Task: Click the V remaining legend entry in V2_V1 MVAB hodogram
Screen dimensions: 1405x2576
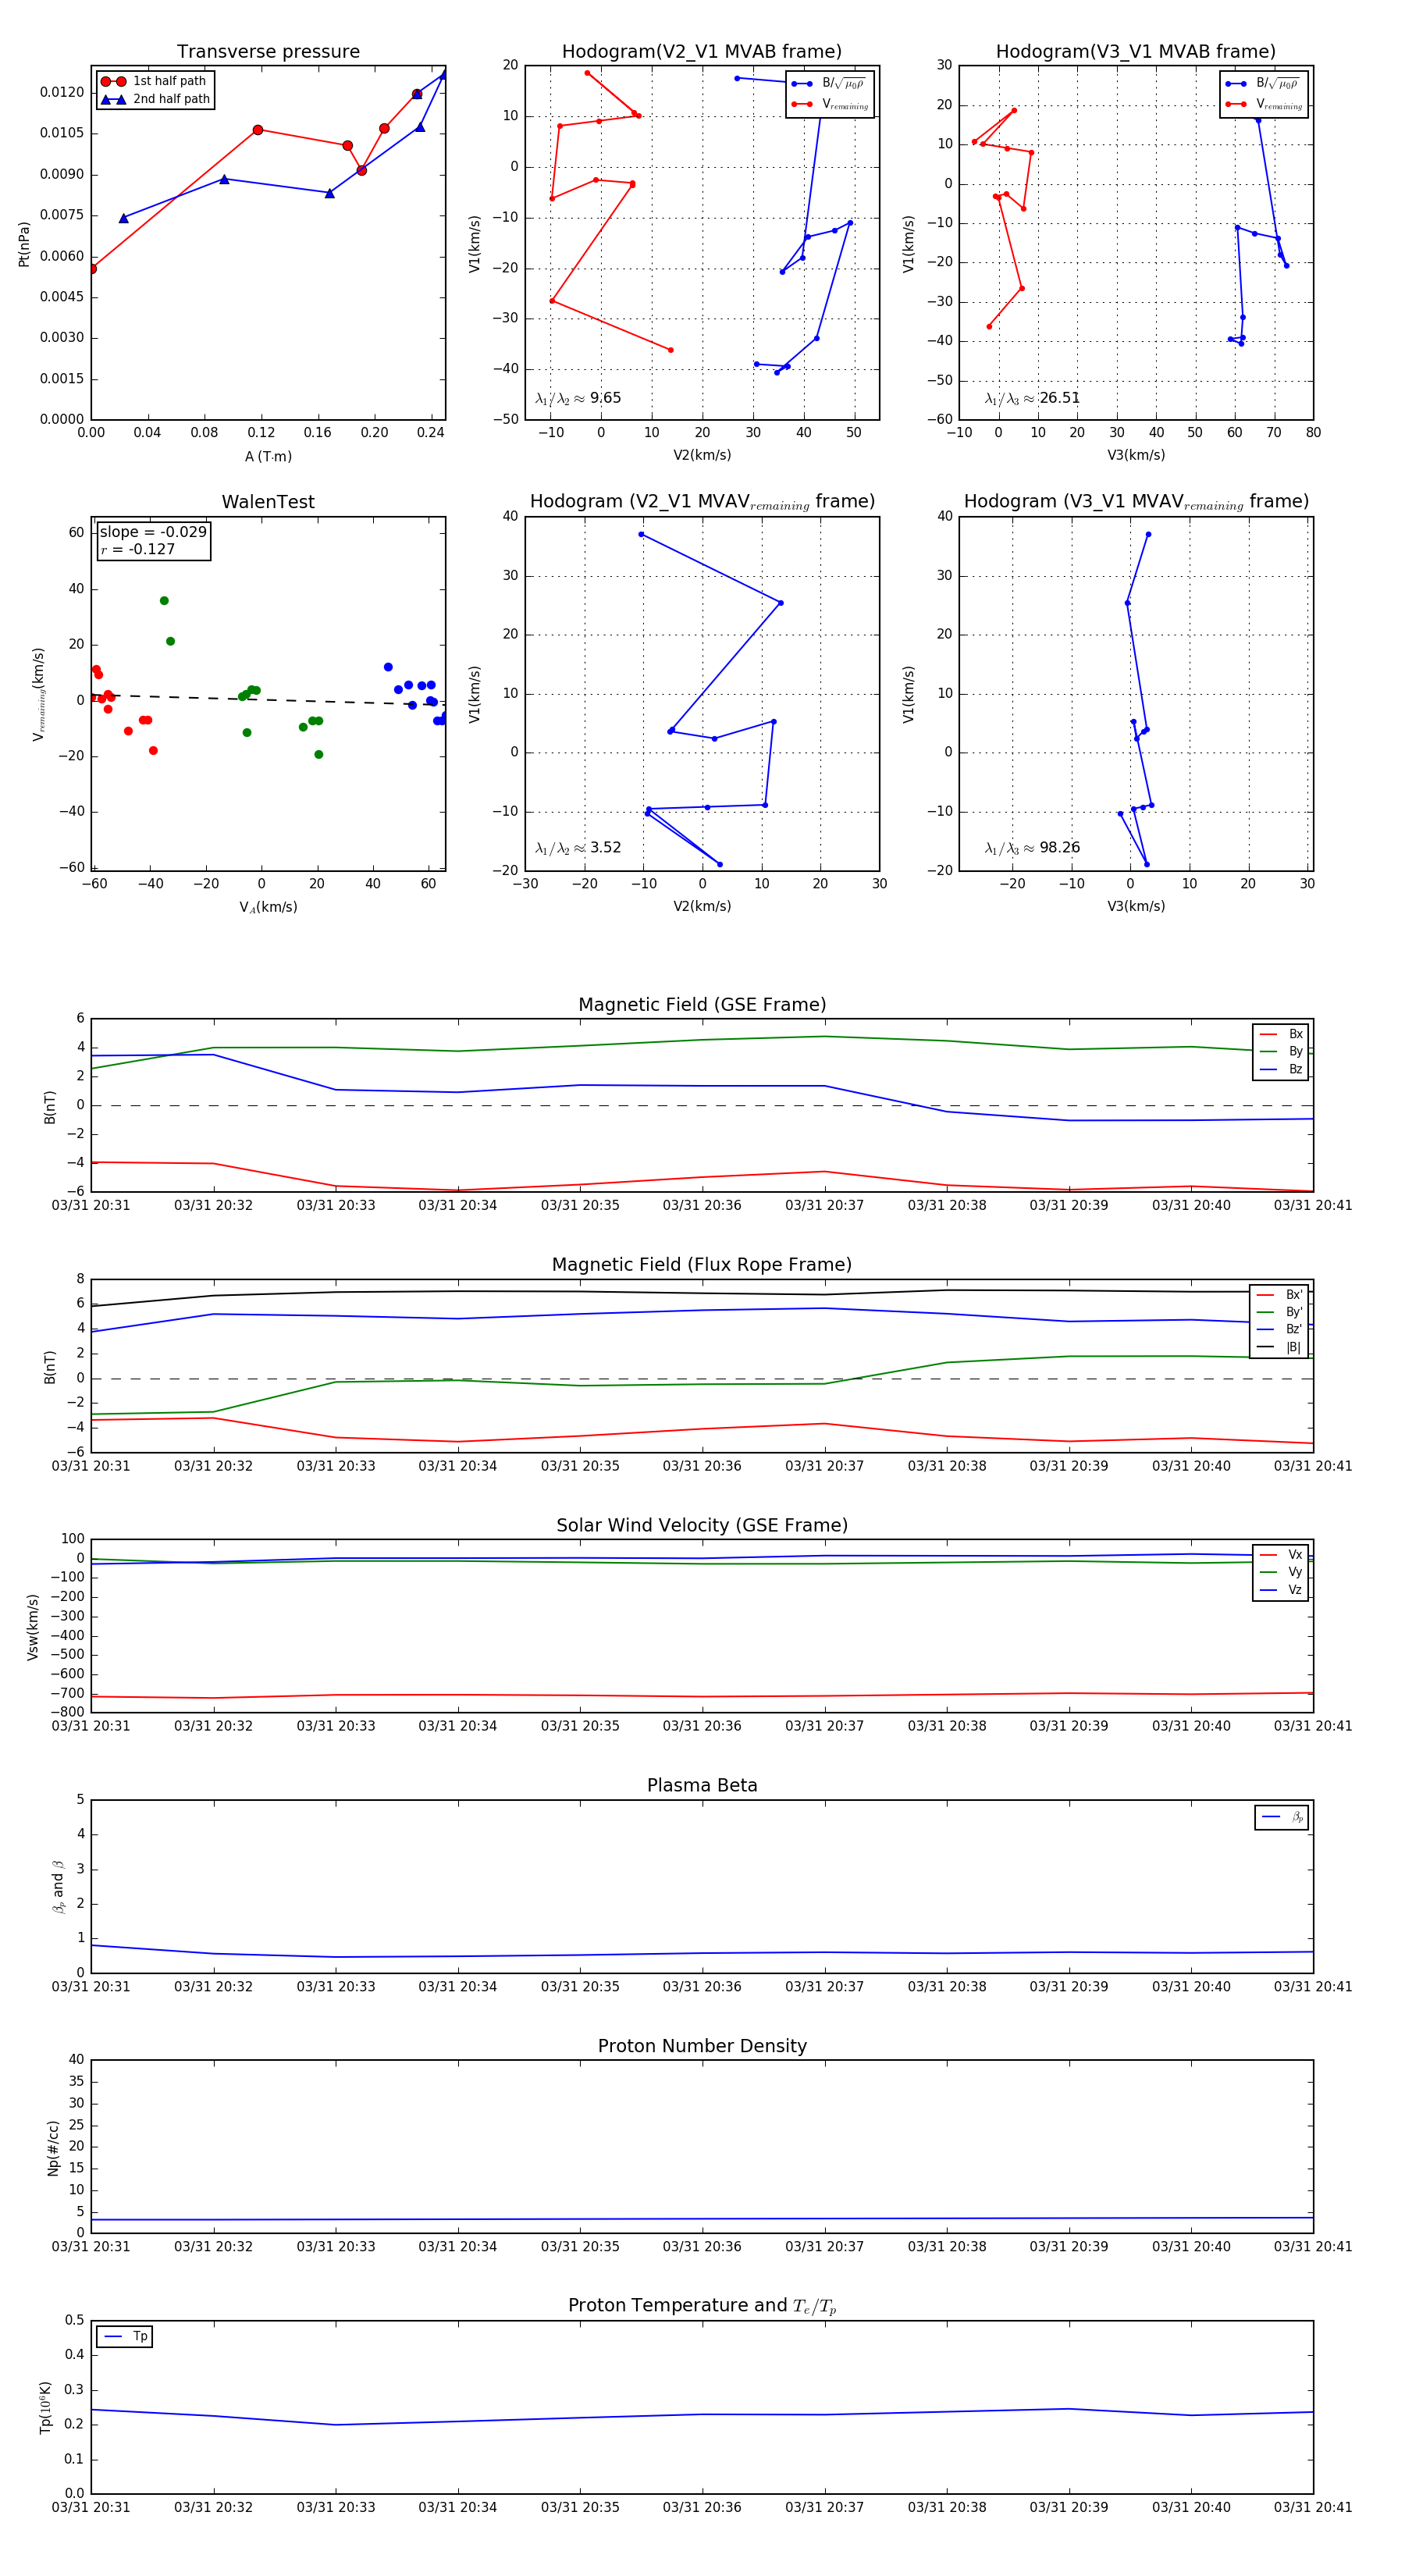Action: click(x=830, y=104)
